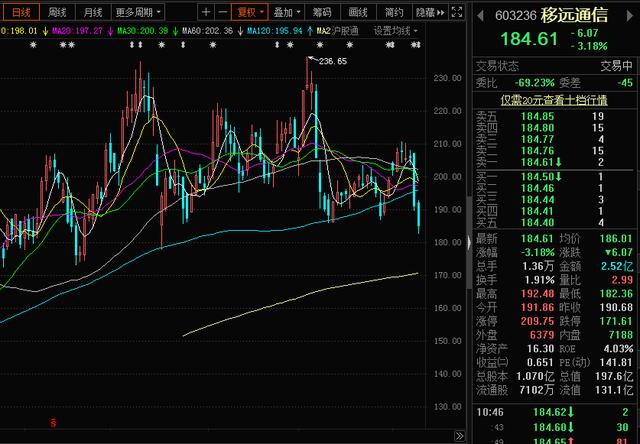Click the MA20:197.27 indicator label
Screen dimensions: 640x444
78,31
